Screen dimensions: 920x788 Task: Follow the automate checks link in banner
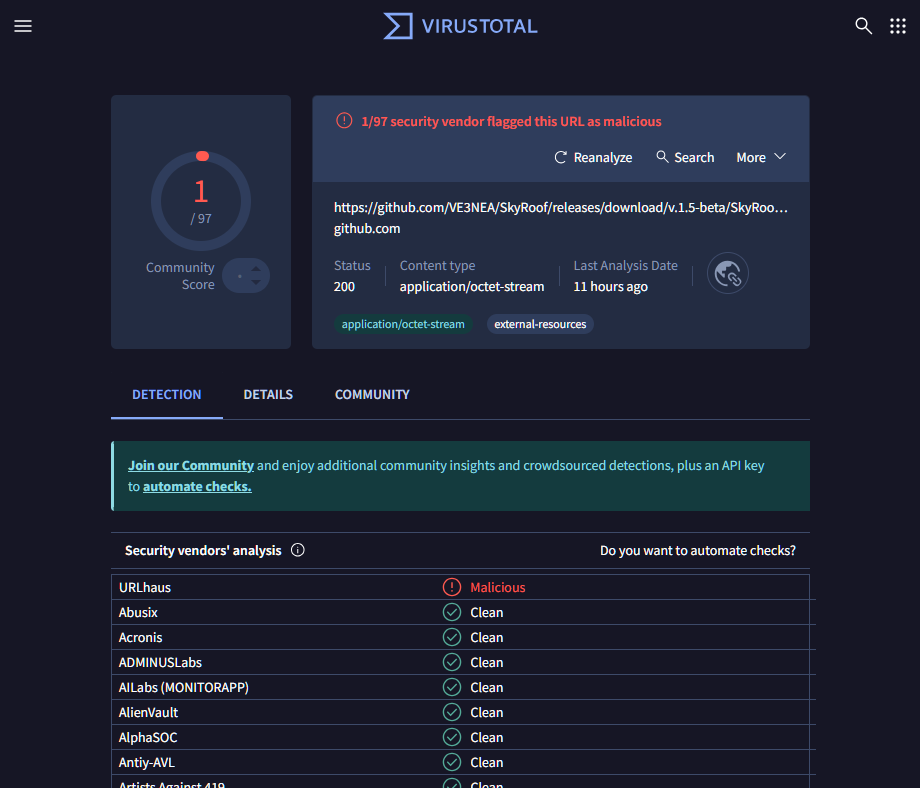coord(197,486)
